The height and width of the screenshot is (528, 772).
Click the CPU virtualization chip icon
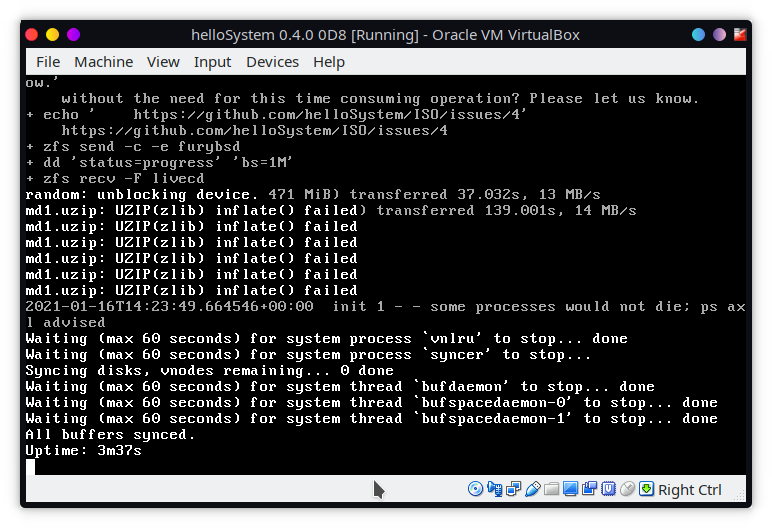click(609, 489)
